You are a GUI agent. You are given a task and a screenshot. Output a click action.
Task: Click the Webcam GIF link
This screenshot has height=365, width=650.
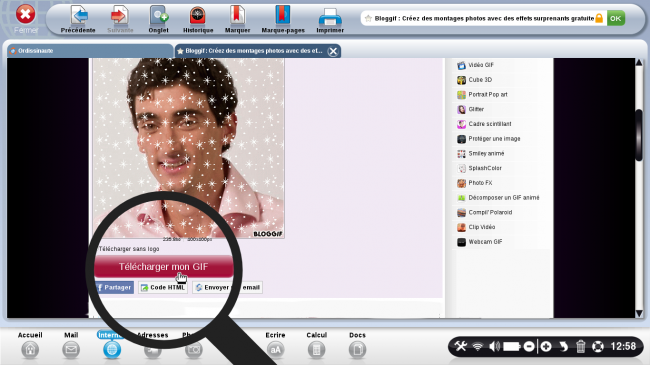485,242
